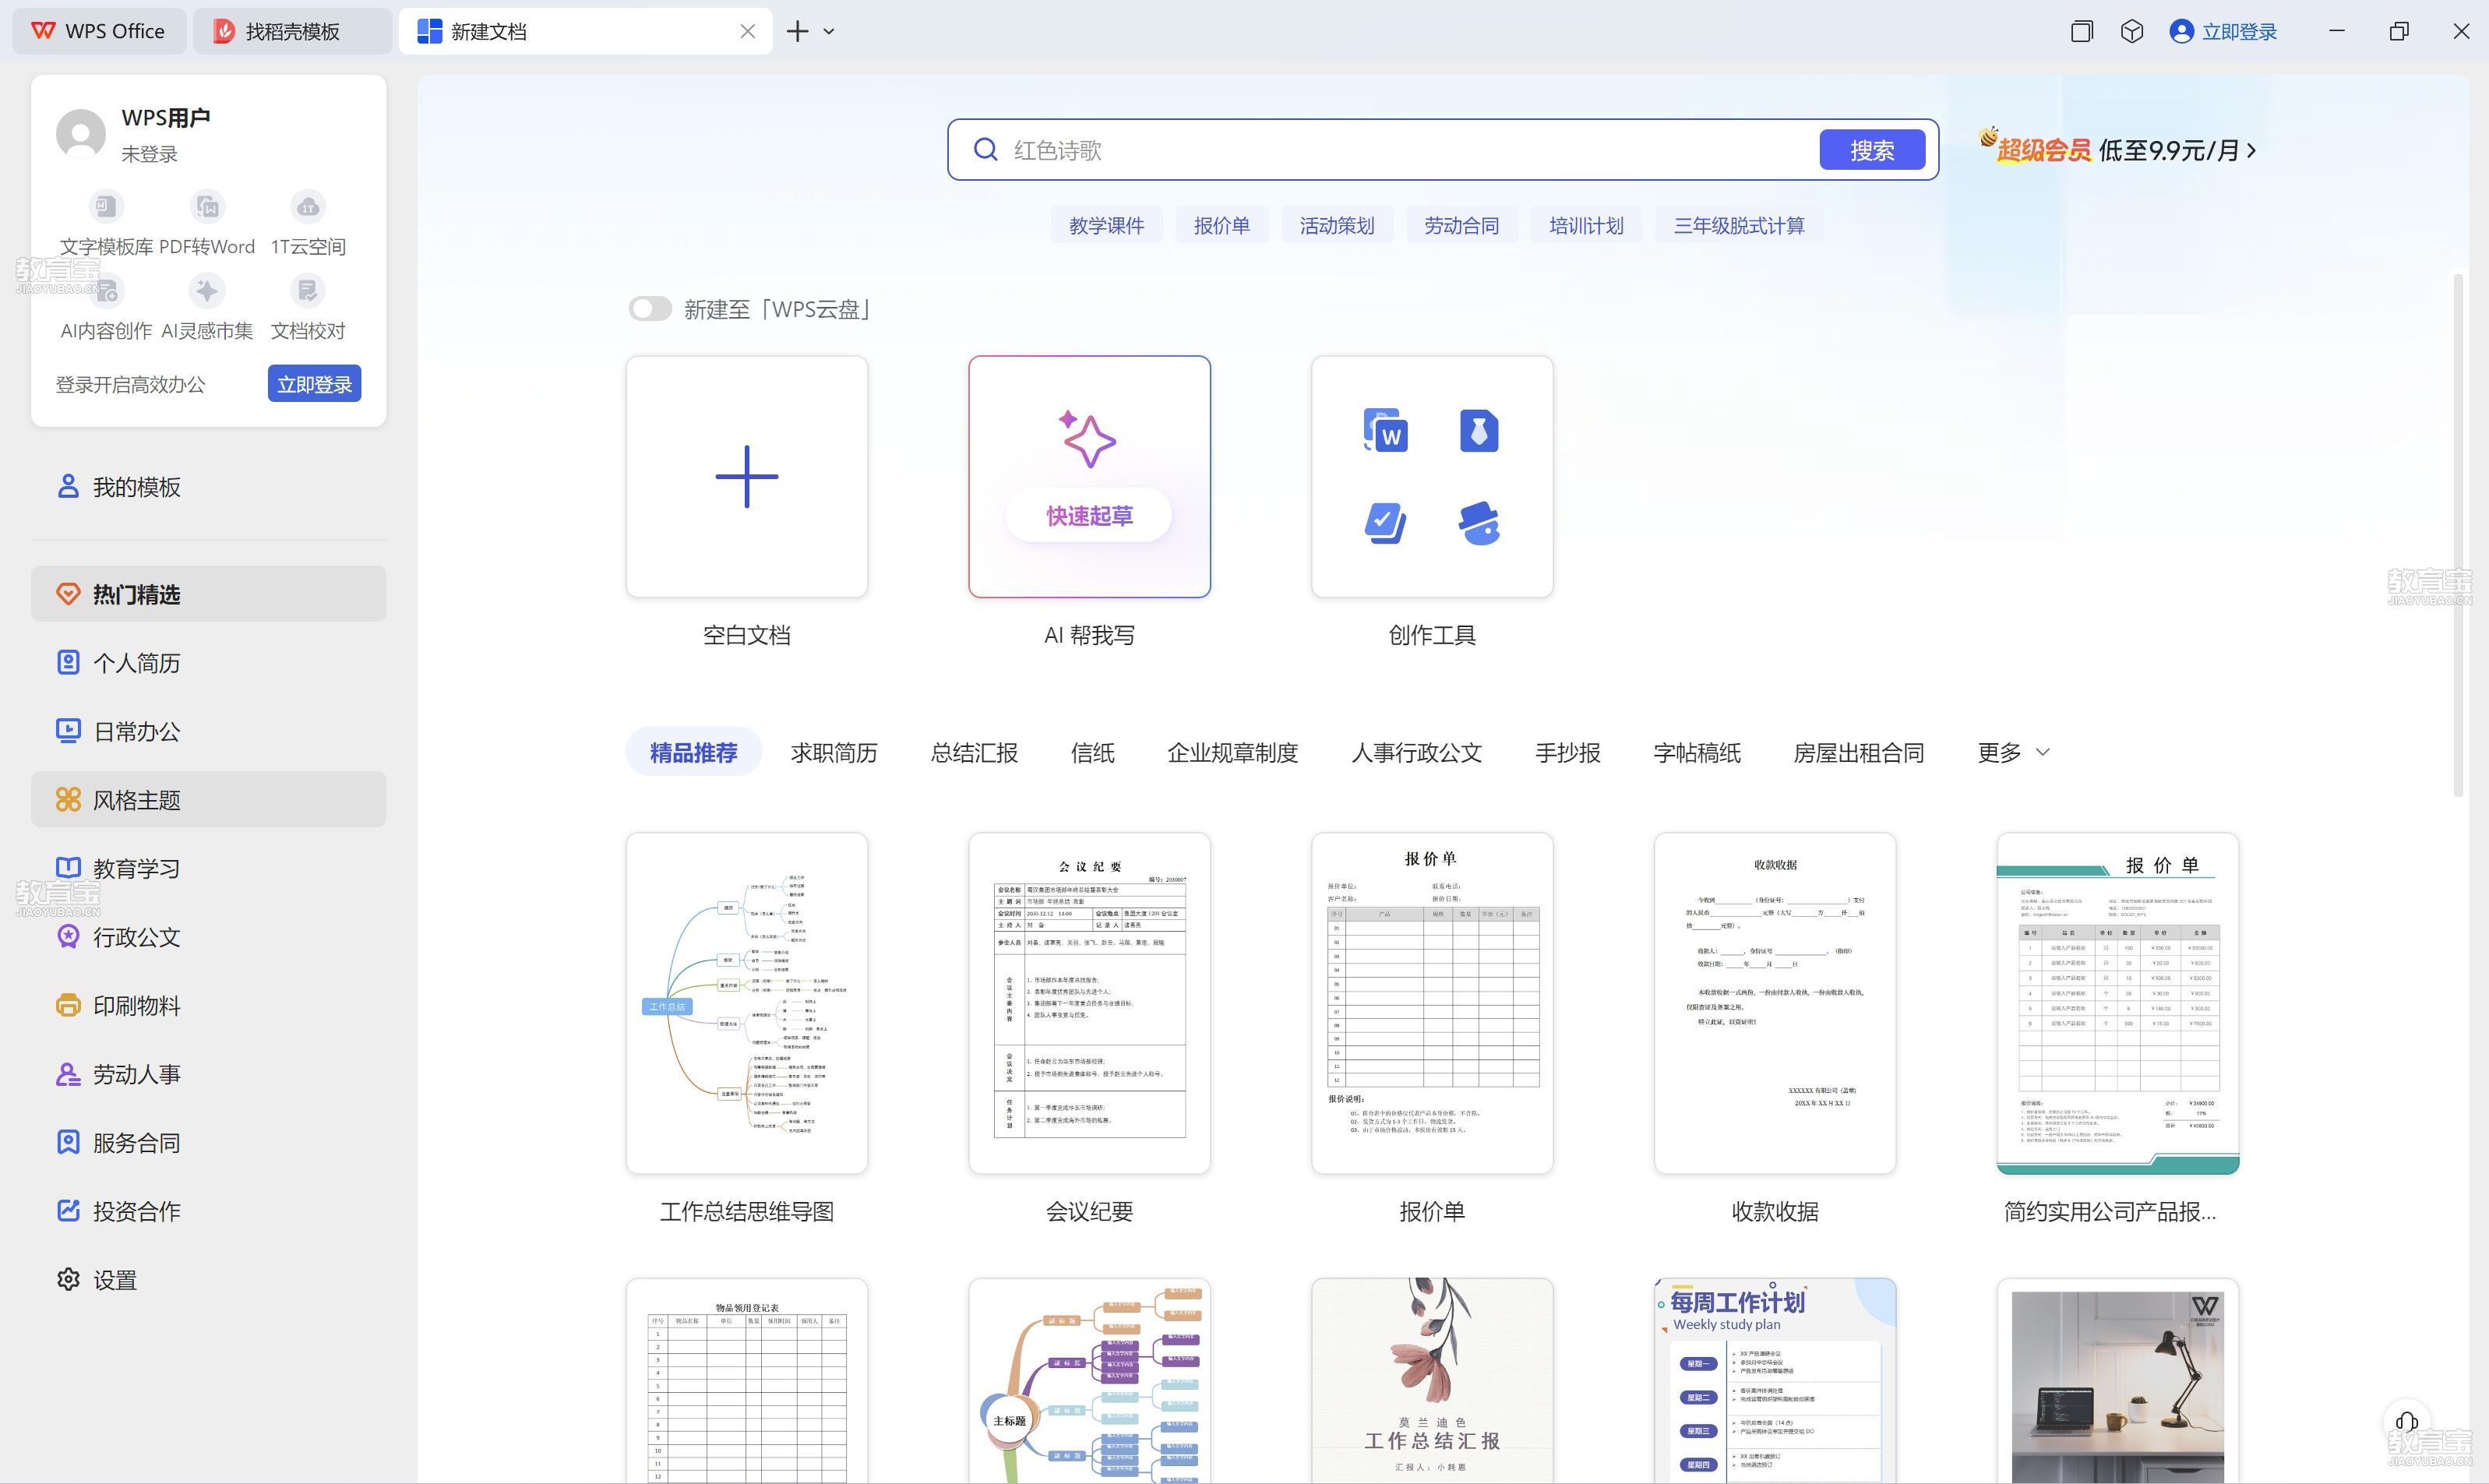Screen dimensions: 2489x1484
Task: Select 个人简历 in the sidebar
Action: coord(208,663)
